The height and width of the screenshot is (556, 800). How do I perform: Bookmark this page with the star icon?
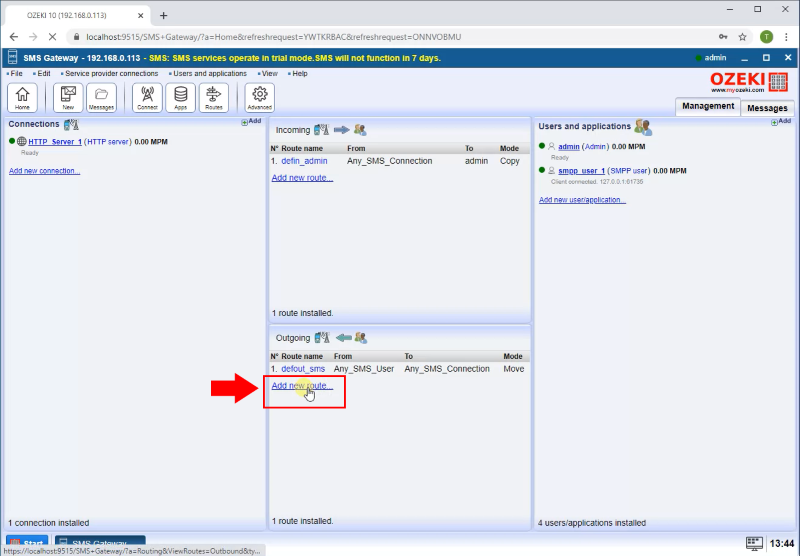pos(742,37)
